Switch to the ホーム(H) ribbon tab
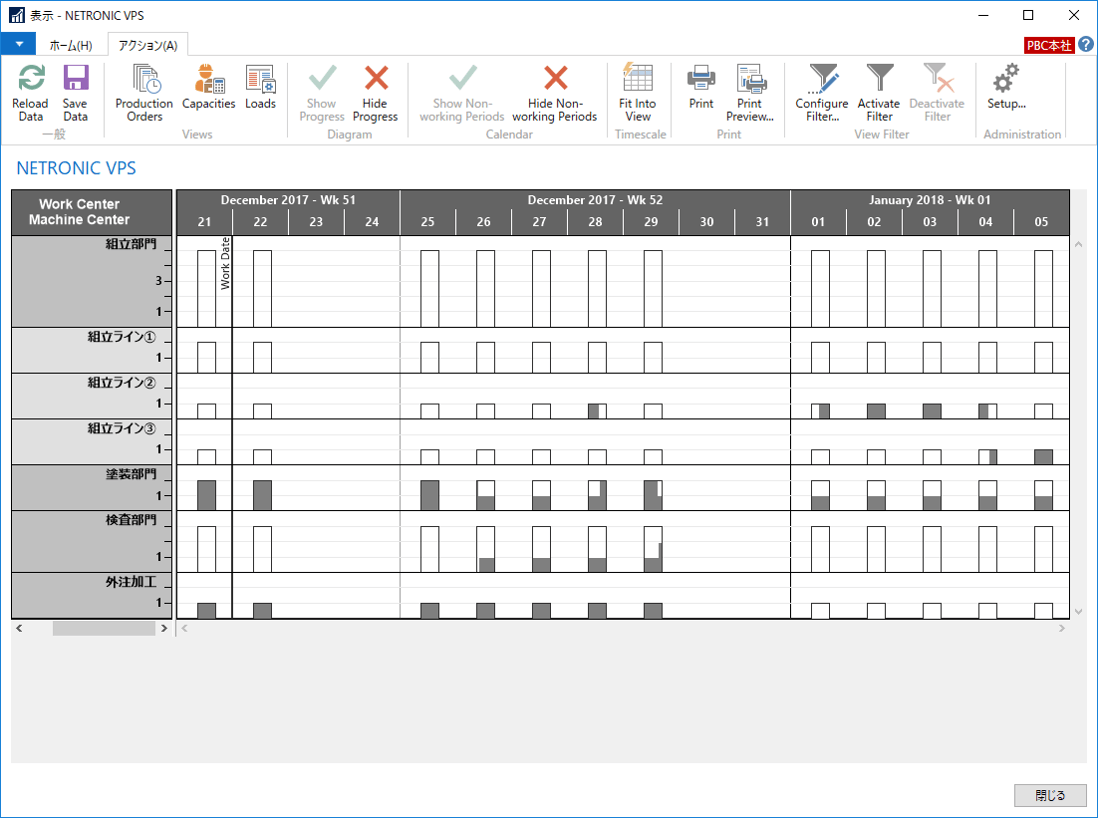The image size is (1098, 818). tap(71, 45)
